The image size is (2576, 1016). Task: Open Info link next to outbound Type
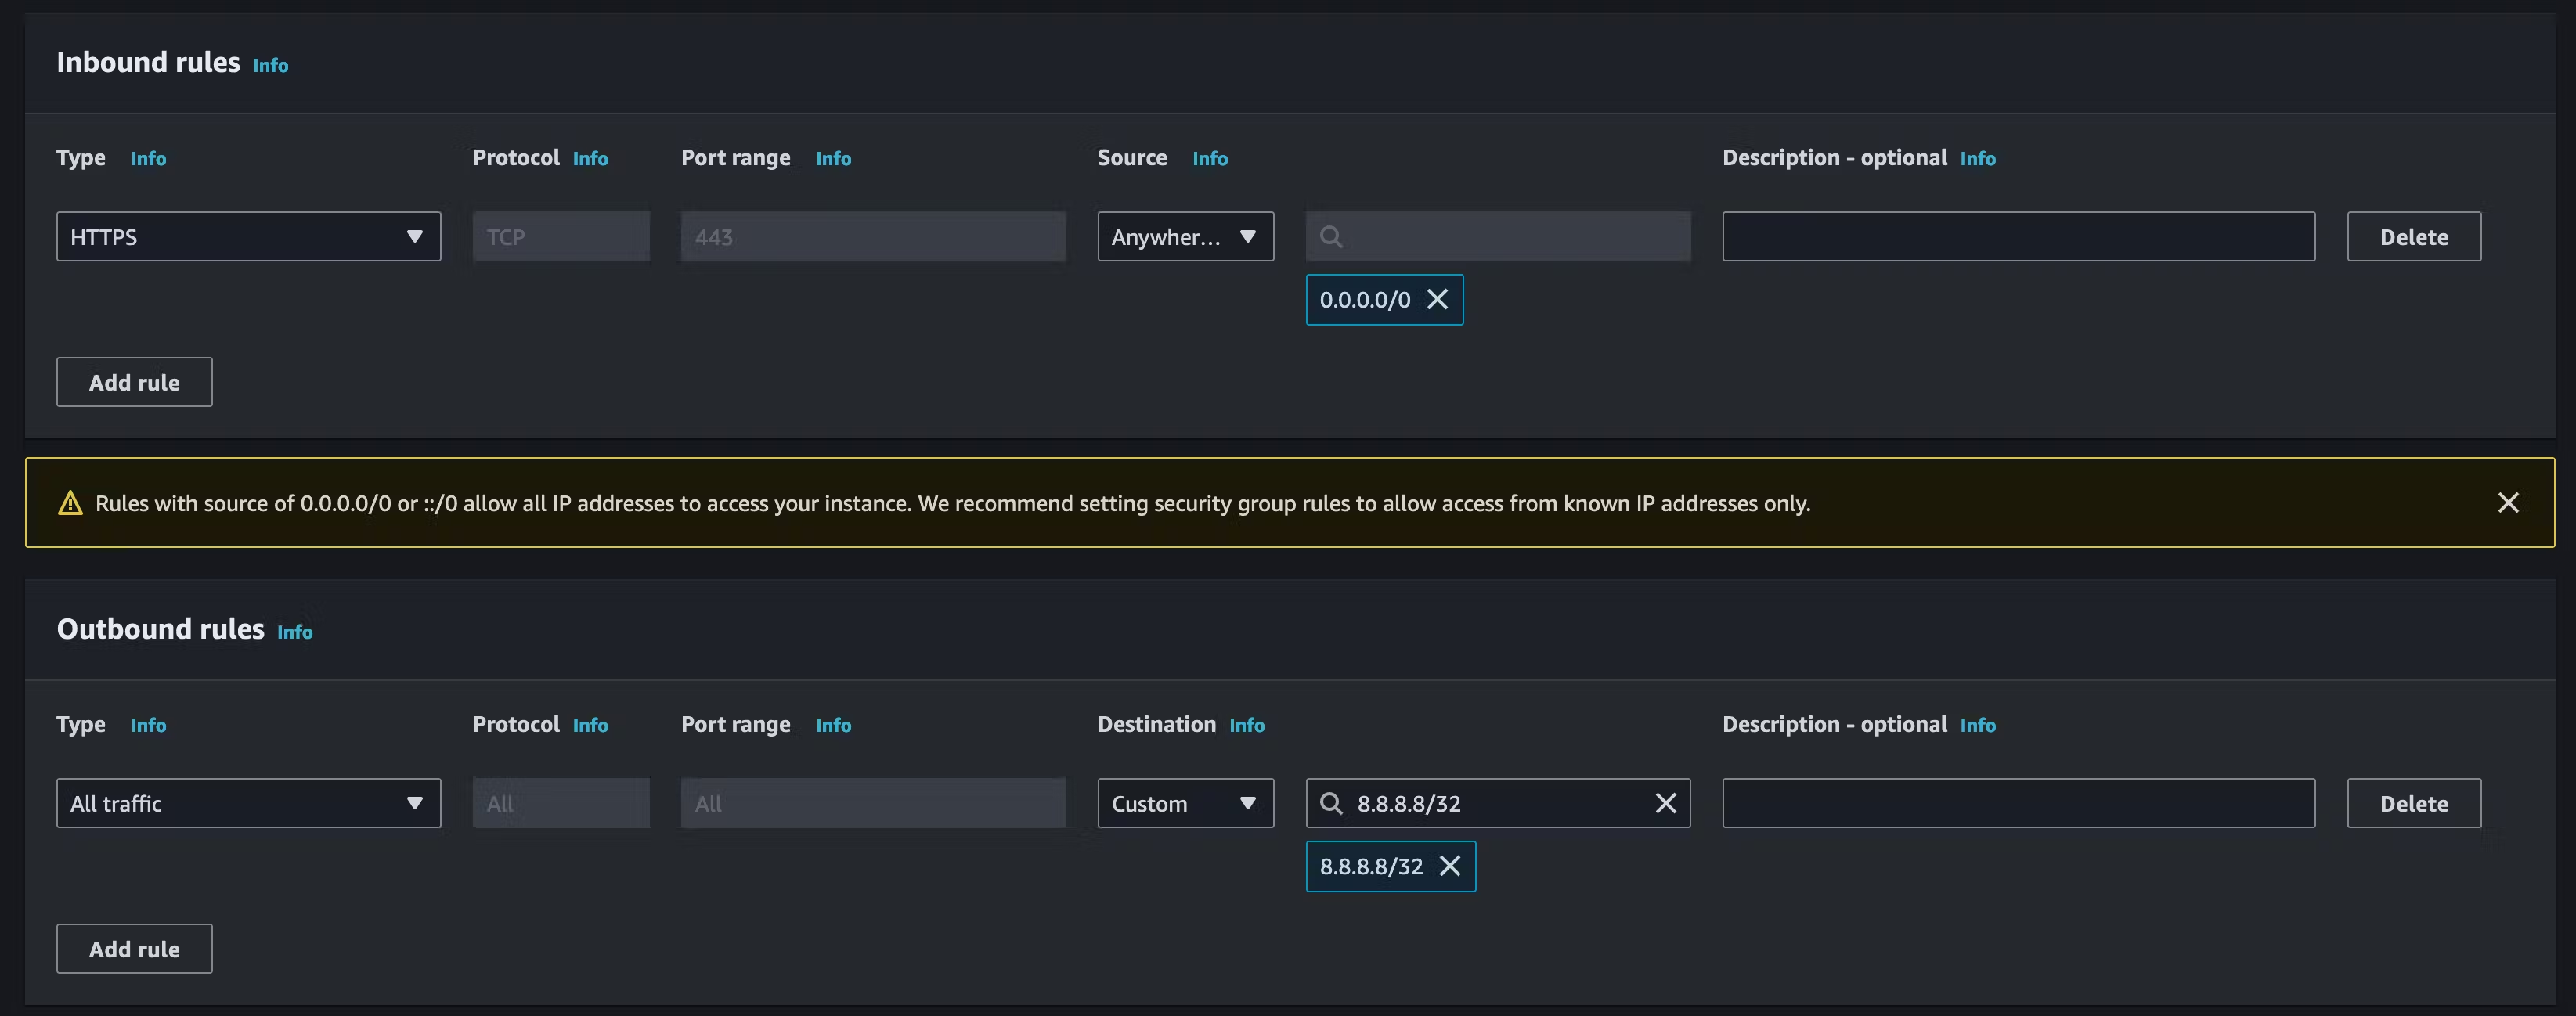point(148,725)
